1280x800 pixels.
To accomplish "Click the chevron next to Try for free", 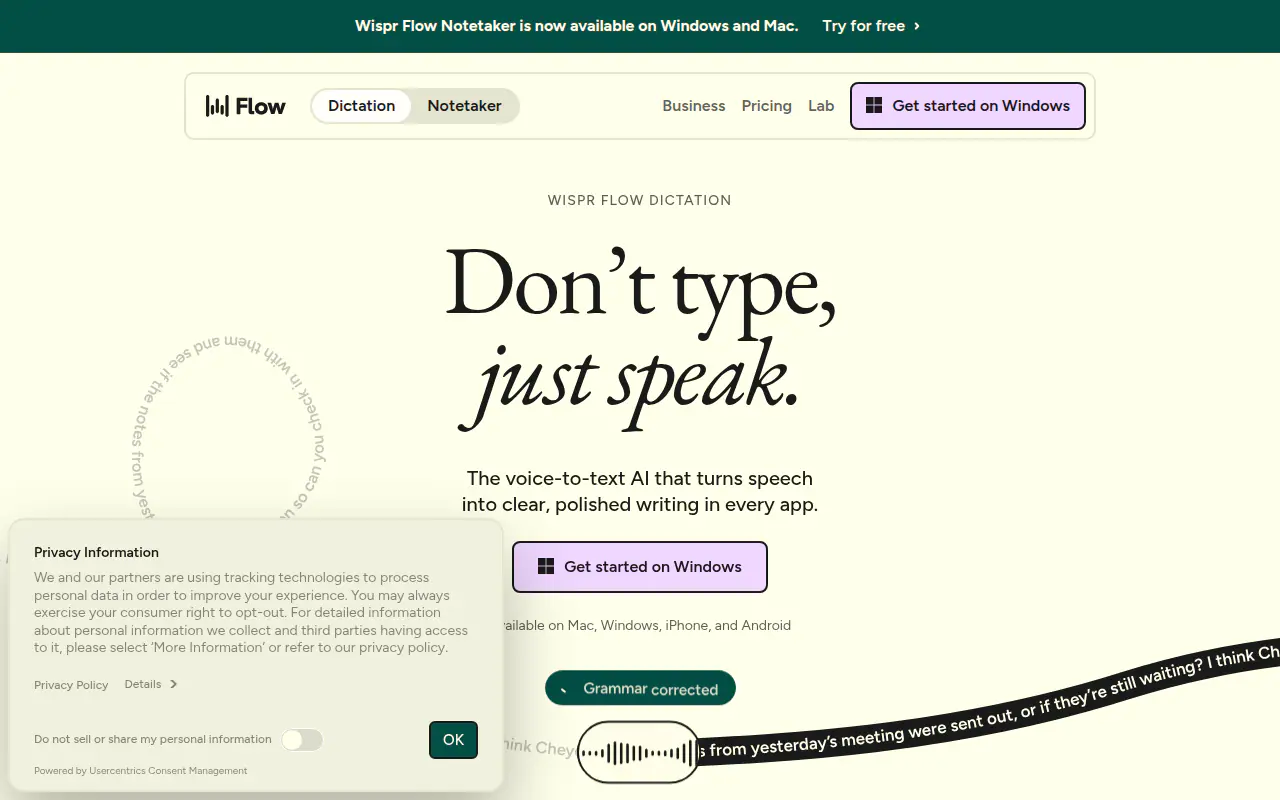I will tap(917, 26).
